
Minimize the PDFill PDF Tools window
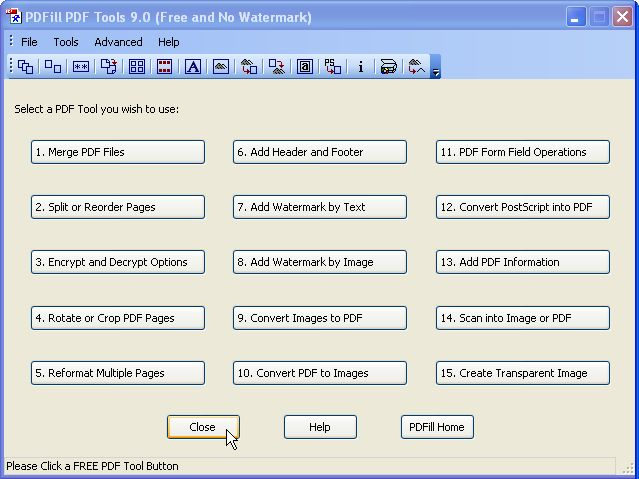tap(575, 17)
